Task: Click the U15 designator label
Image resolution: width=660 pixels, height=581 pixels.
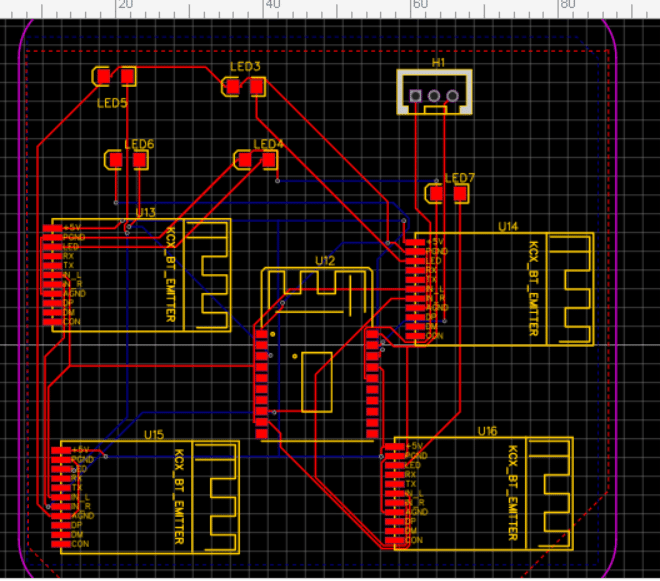Action: tap(153, 435)
